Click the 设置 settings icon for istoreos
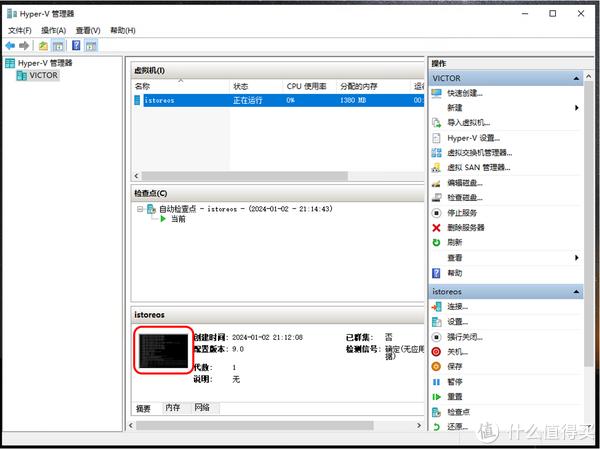This screenshot has height=449, width=600. point(436,322)
